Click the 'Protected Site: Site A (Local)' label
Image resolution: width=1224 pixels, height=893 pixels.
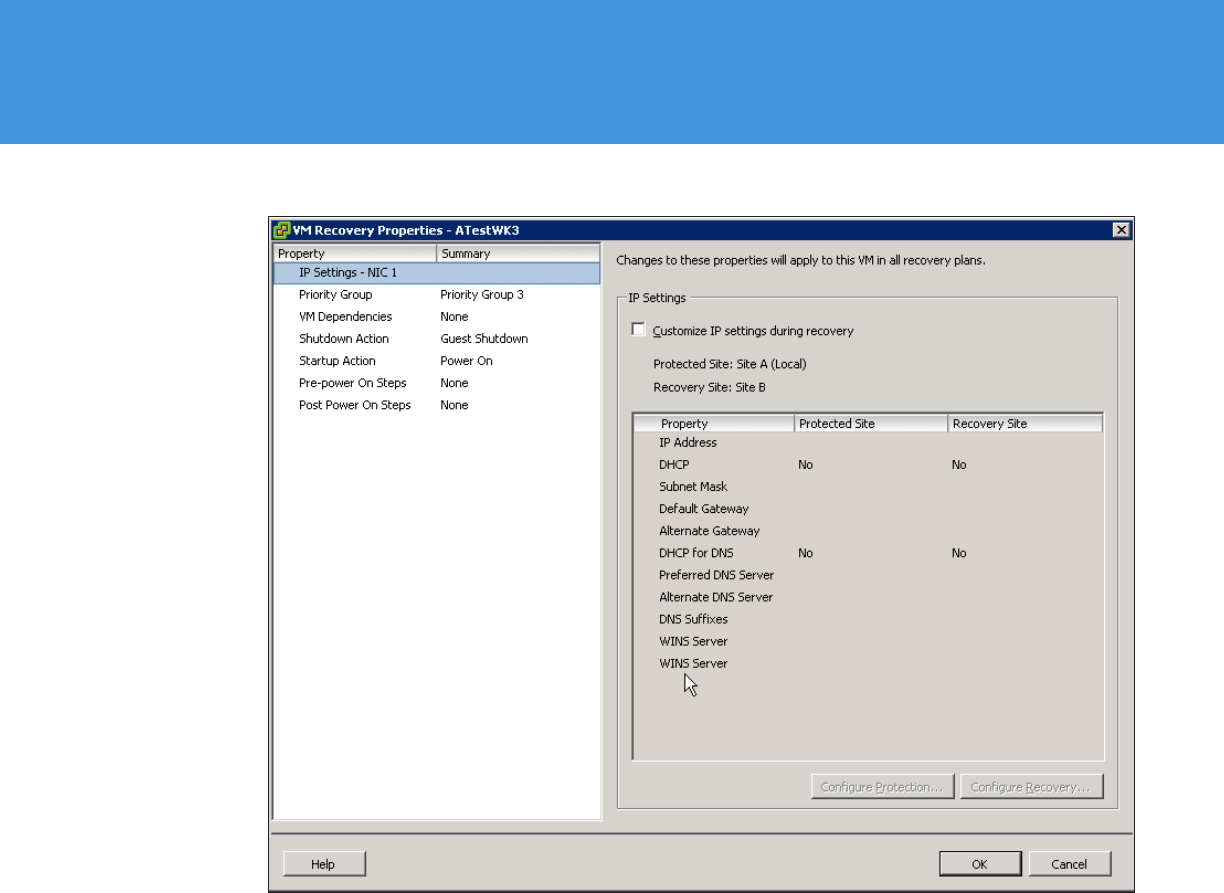(730, 364)
